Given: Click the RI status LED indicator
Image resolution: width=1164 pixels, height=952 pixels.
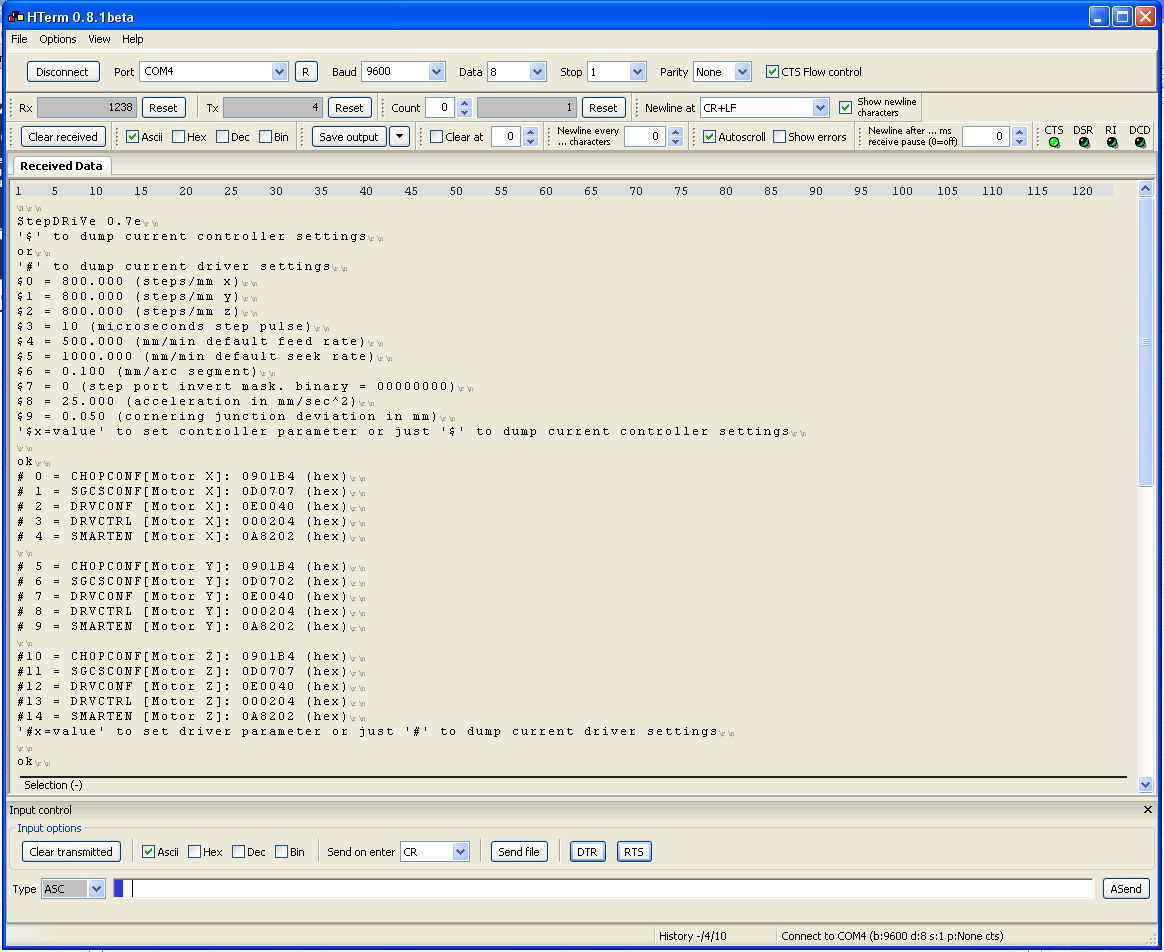Looking at the screenshot, I should coord(1111,143).
